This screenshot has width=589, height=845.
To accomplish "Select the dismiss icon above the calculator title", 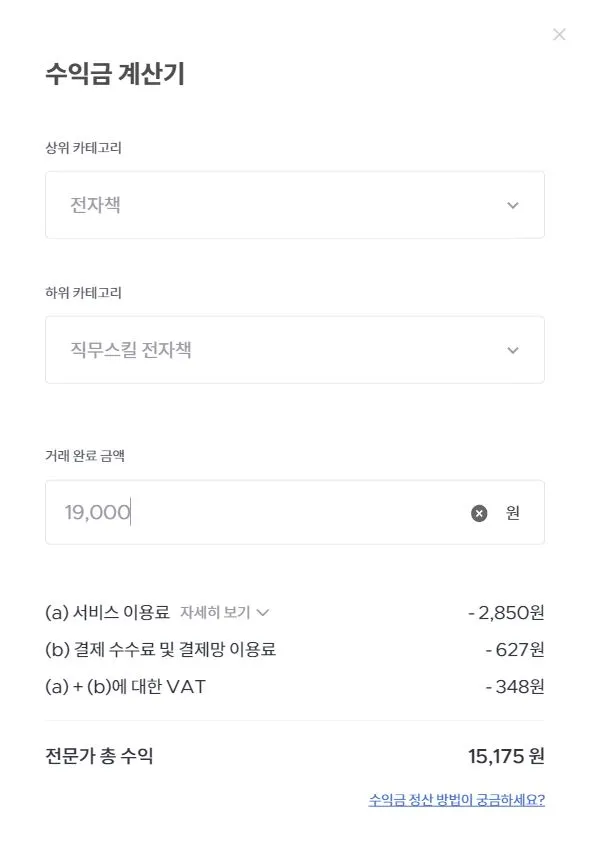I will tap(559, 34).
